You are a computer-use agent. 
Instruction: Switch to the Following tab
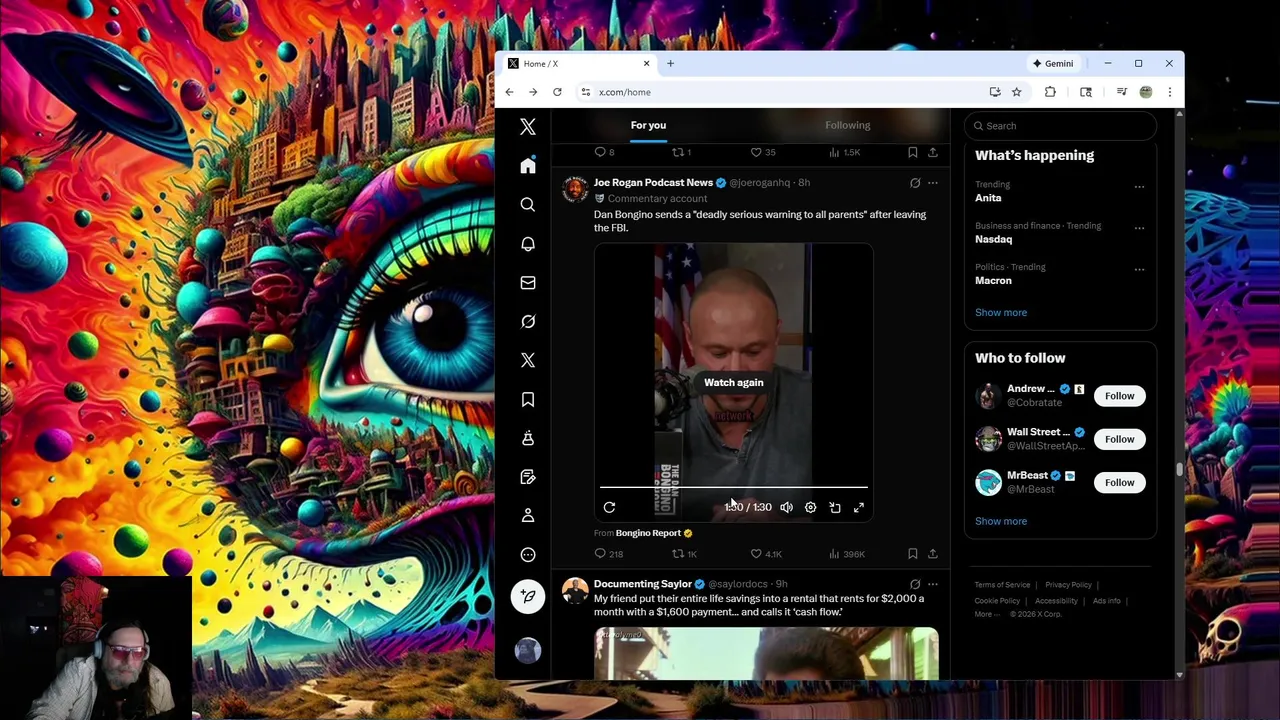(x=848, y=125)
